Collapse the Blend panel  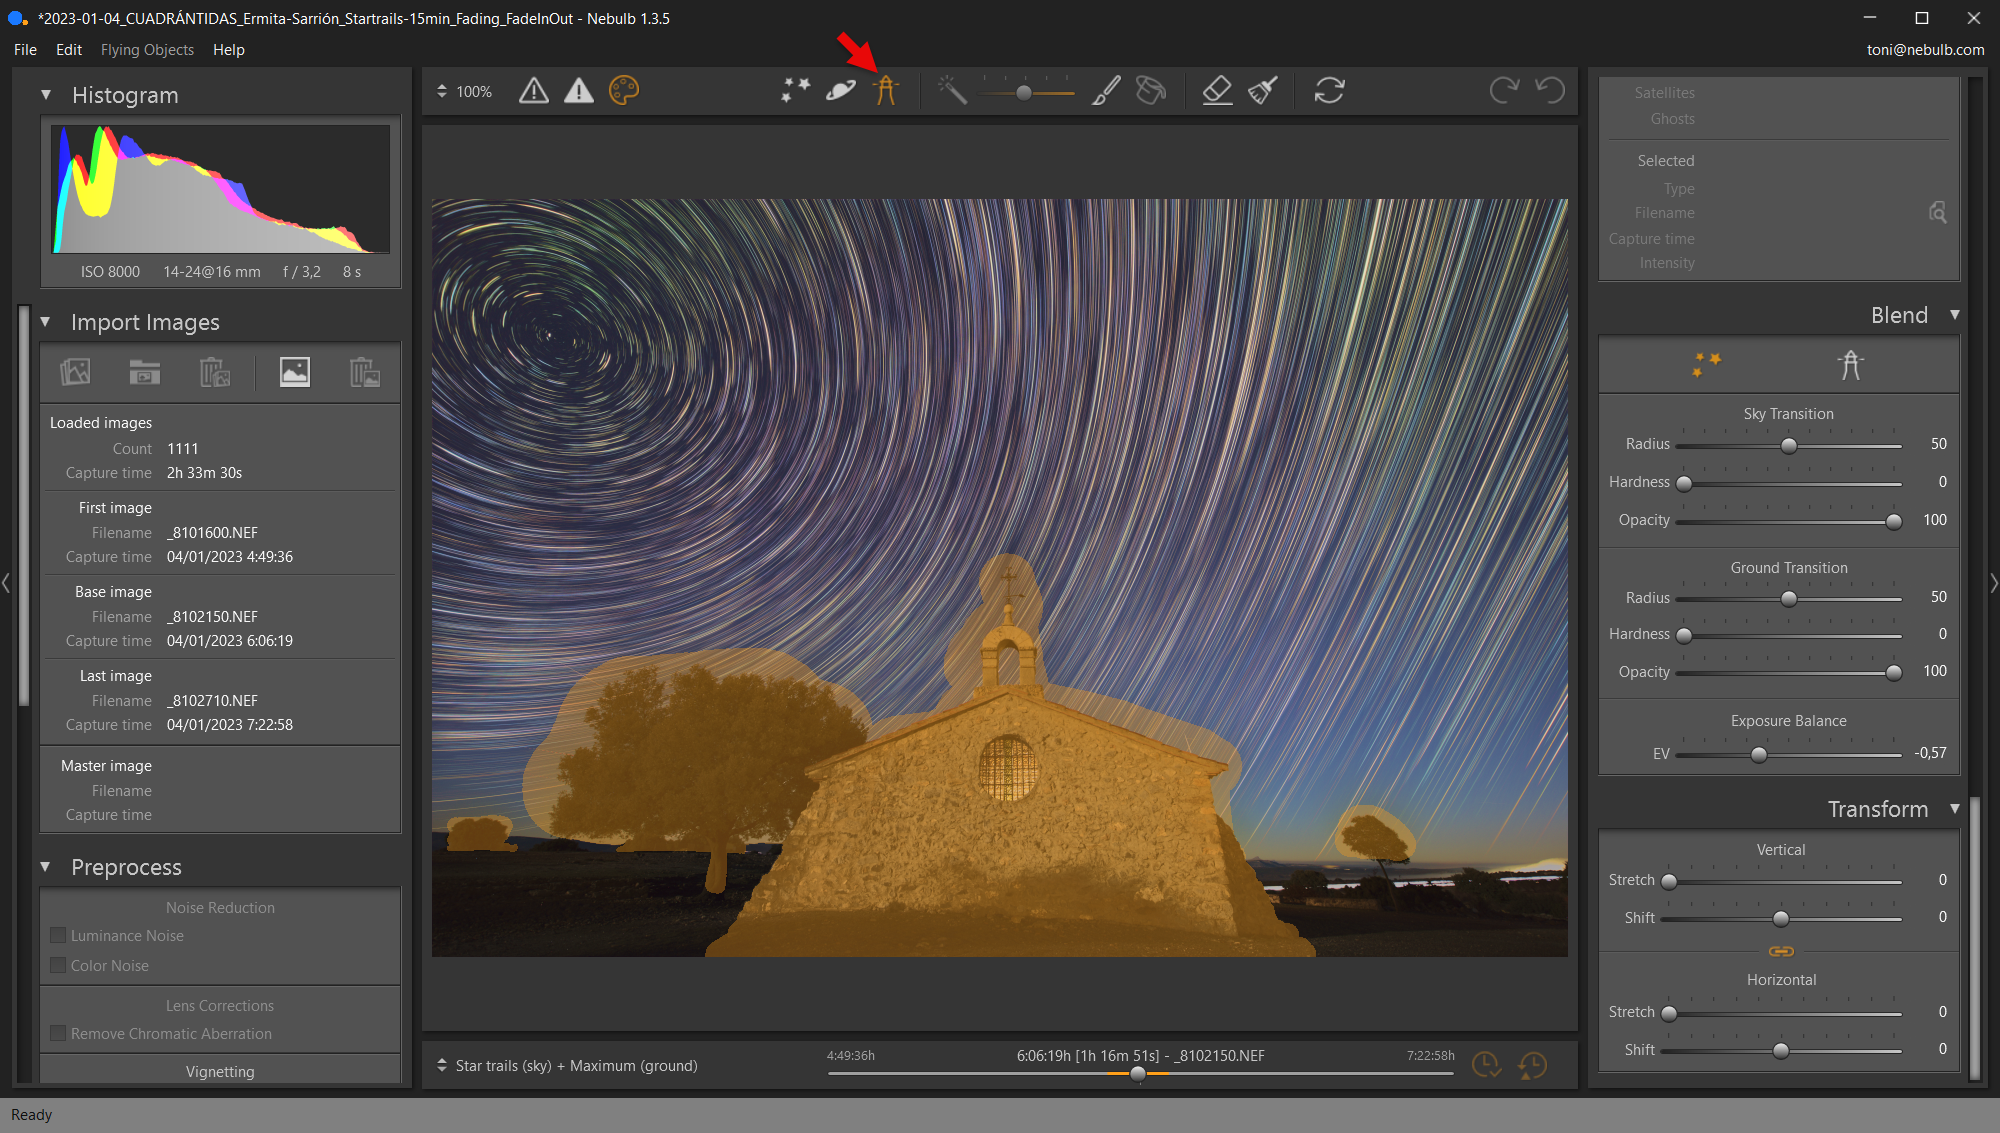click(1955, 315)
